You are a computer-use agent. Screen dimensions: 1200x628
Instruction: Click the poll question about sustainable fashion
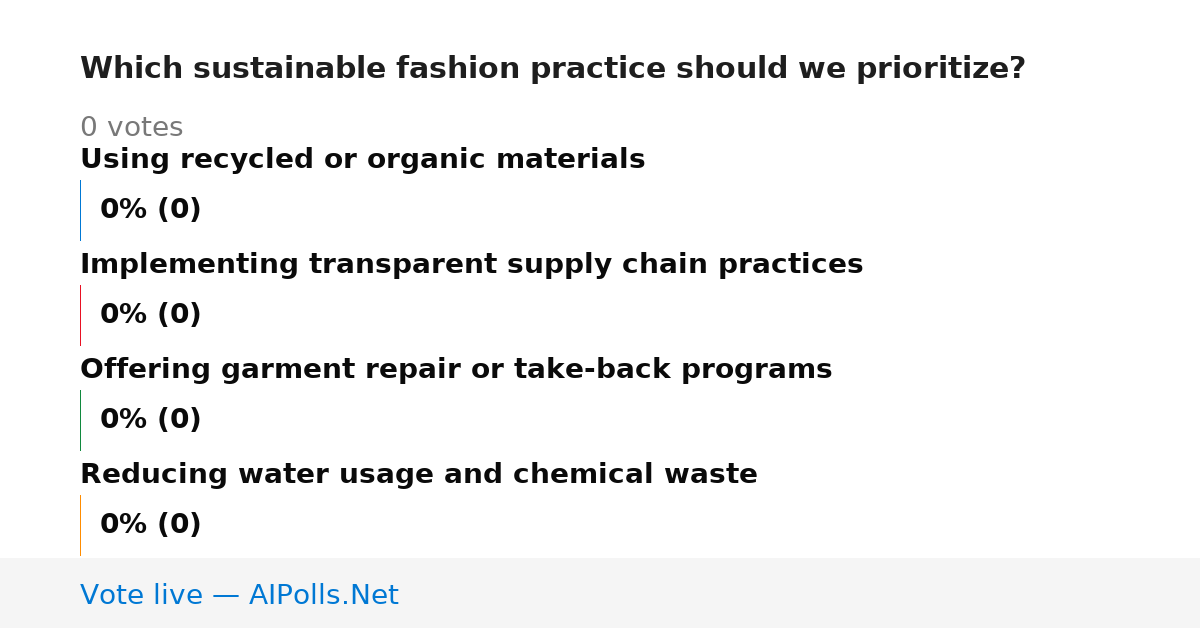tap(553, 69)
